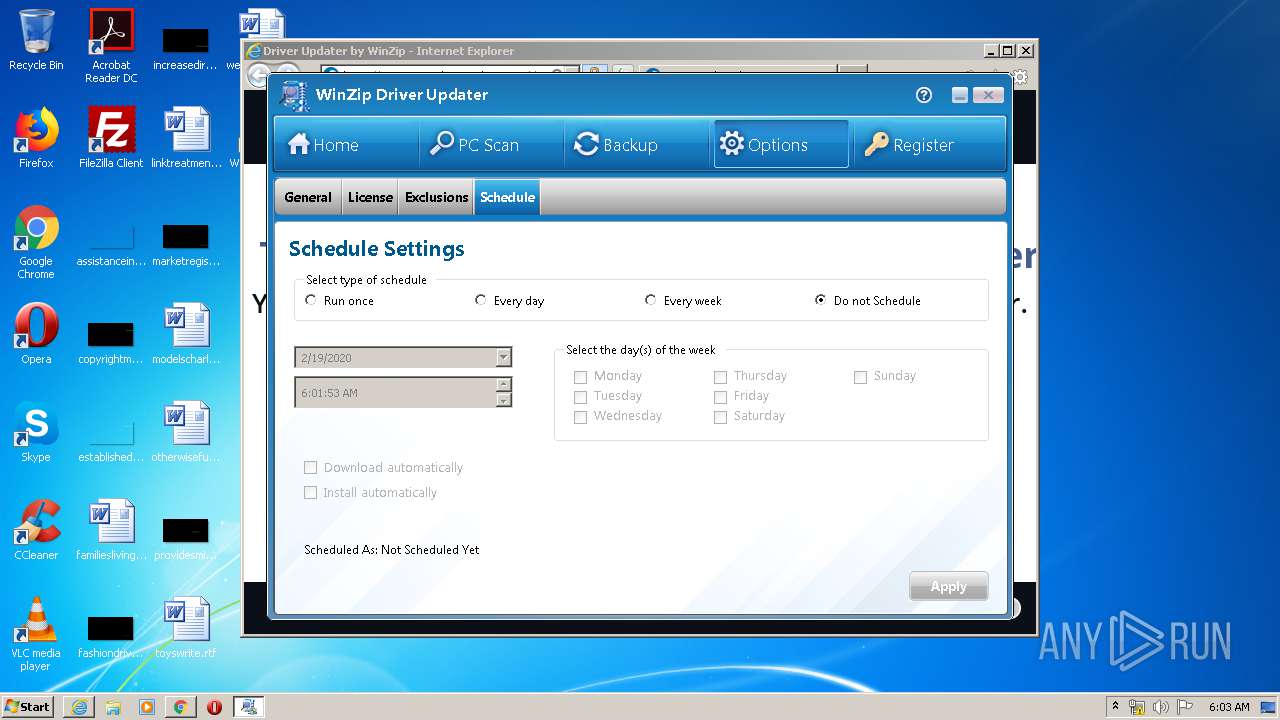The width and height of the screenshot is (1280, 720).
Task: Click the volume speaker tray icon
Action: pos(1161,707)
